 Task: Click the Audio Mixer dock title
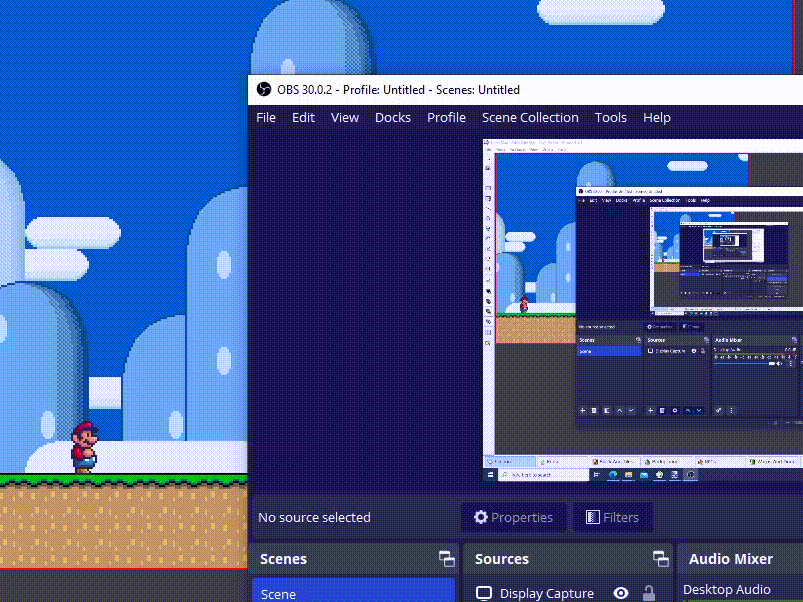point(730,559)
